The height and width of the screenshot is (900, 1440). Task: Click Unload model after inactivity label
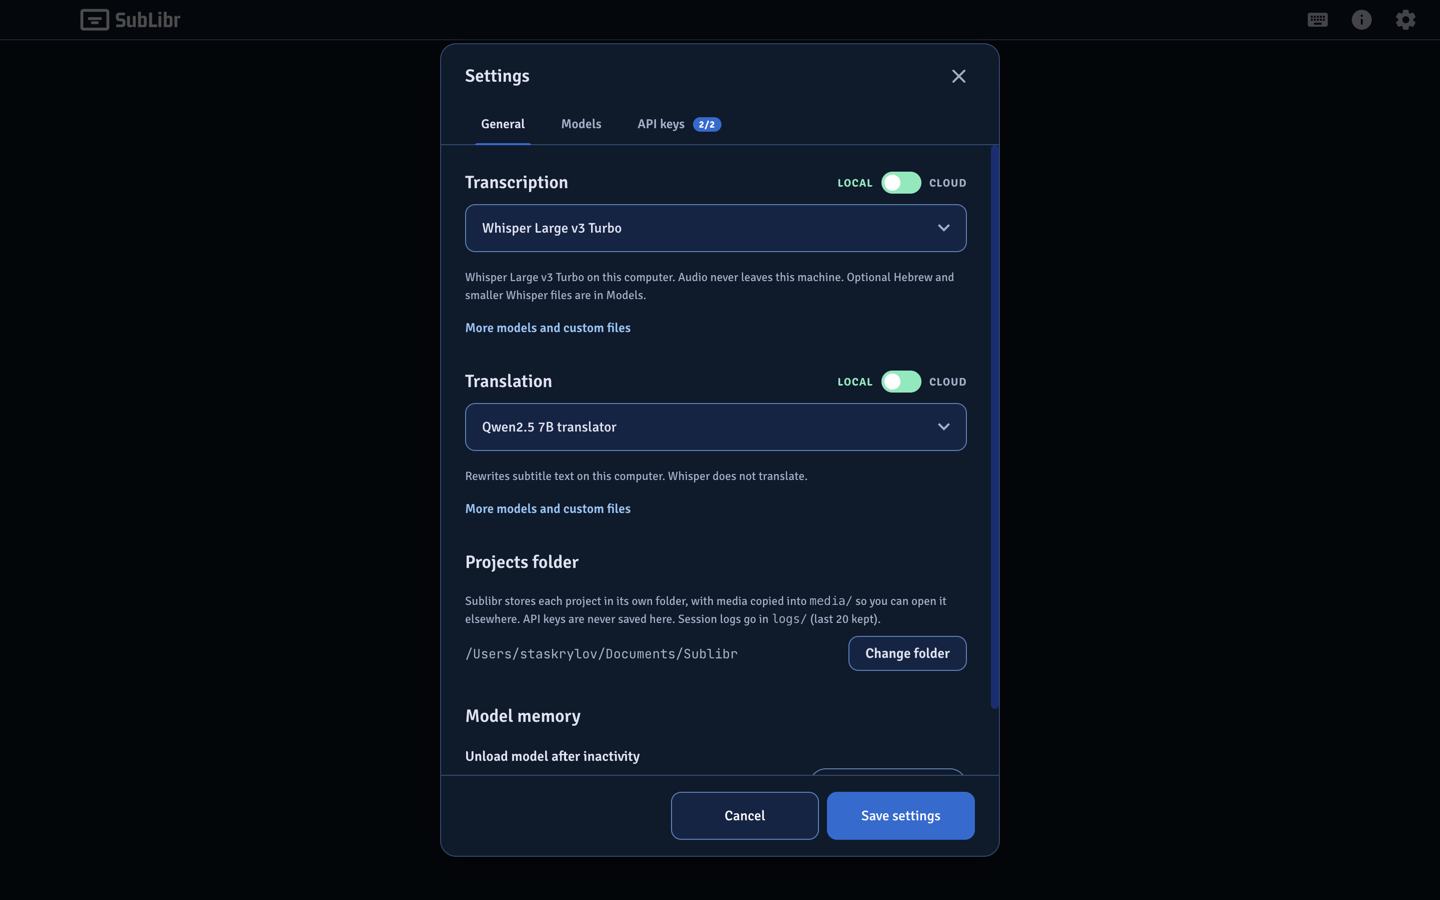[552, 756]
